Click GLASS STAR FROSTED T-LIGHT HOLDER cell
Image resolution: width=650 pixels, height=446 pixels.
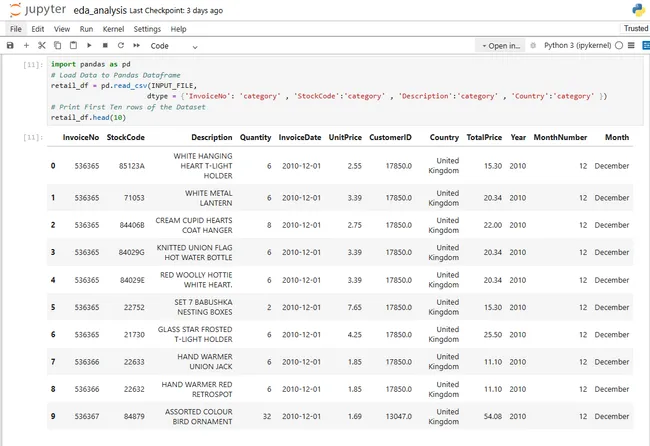(x=195, y=334)
